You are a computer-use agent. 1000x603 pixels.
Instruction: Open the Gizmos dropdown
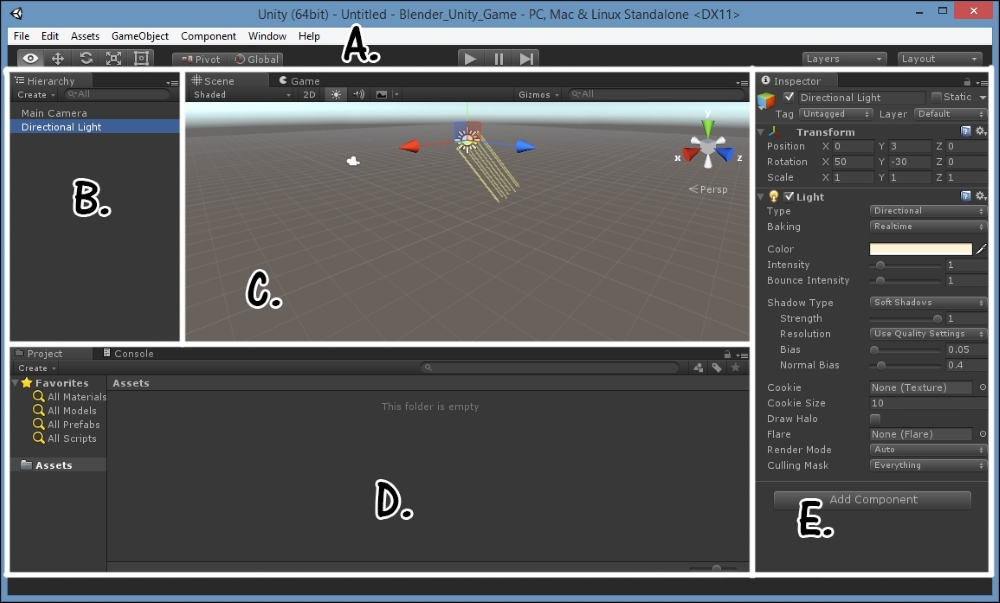pos(538,94)
